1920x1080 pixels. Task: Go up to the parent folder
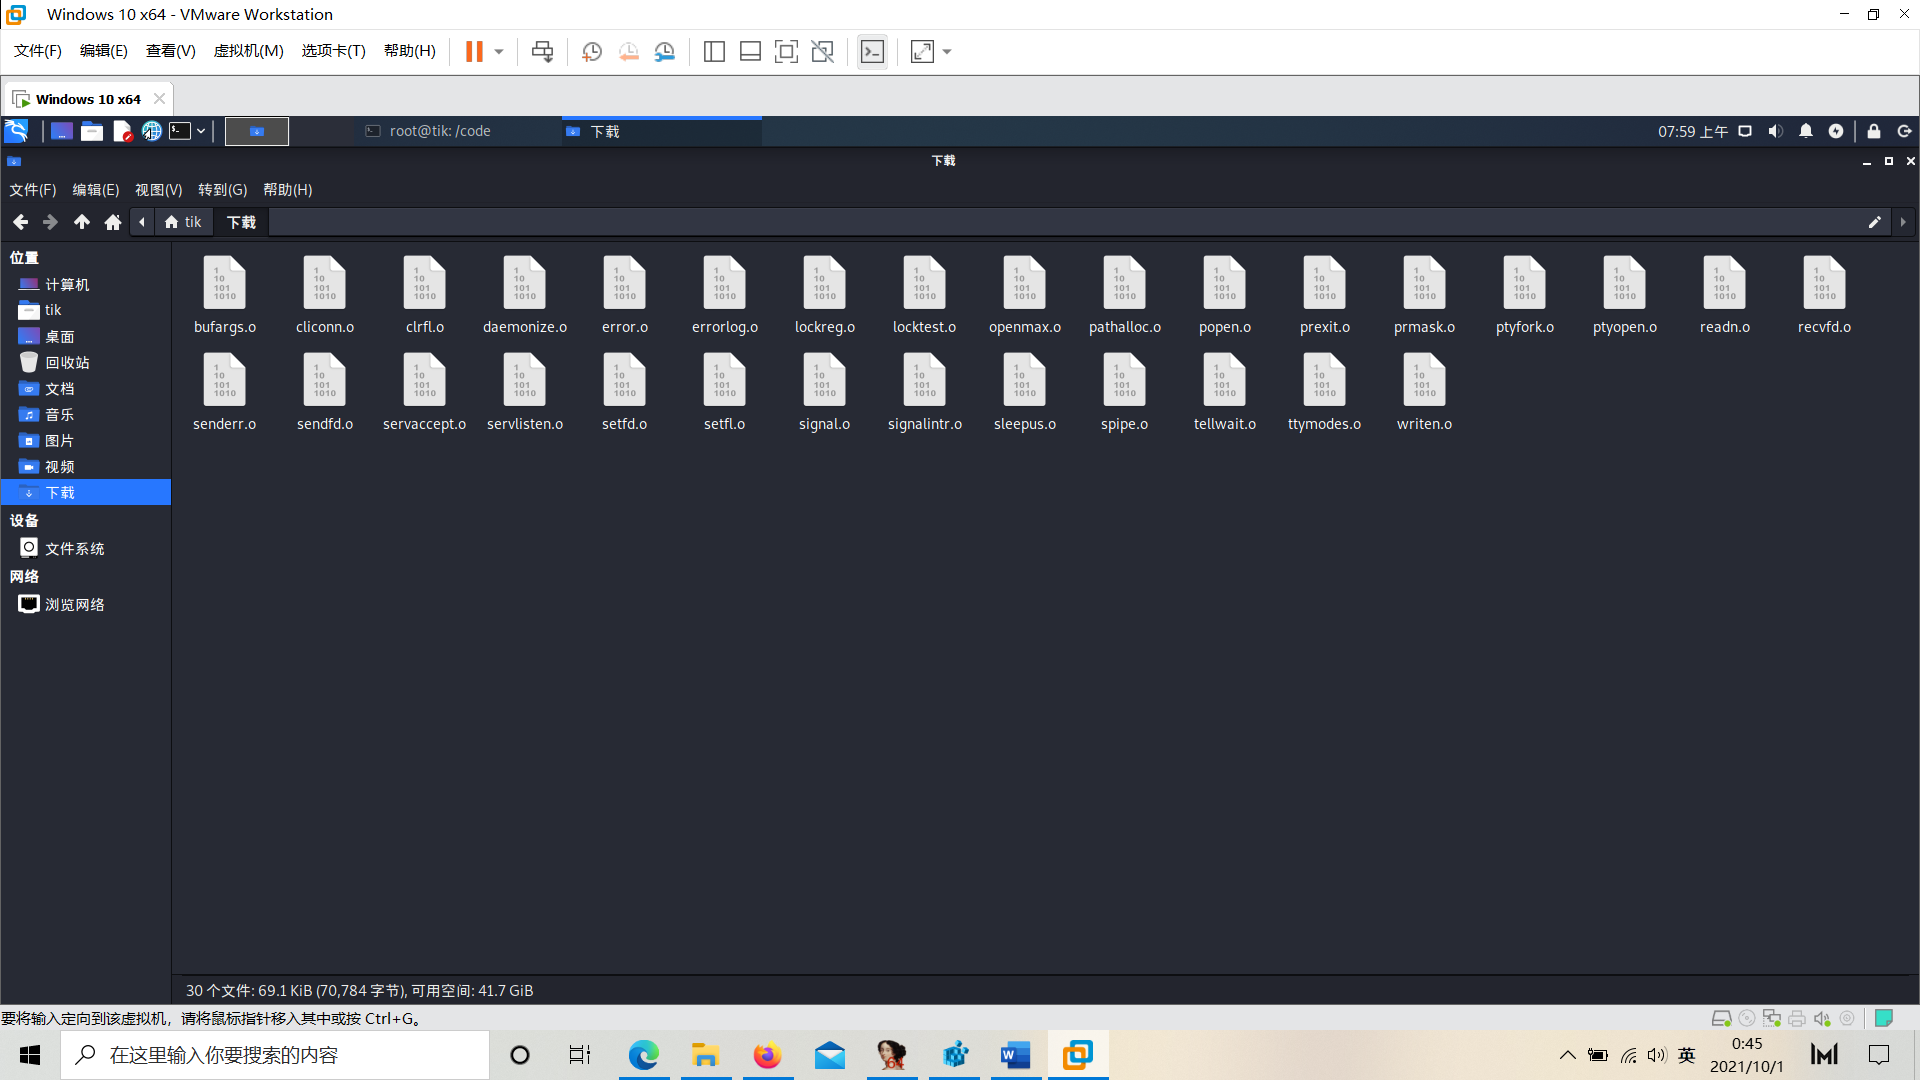pyautogui.click(x=82, y=222)
